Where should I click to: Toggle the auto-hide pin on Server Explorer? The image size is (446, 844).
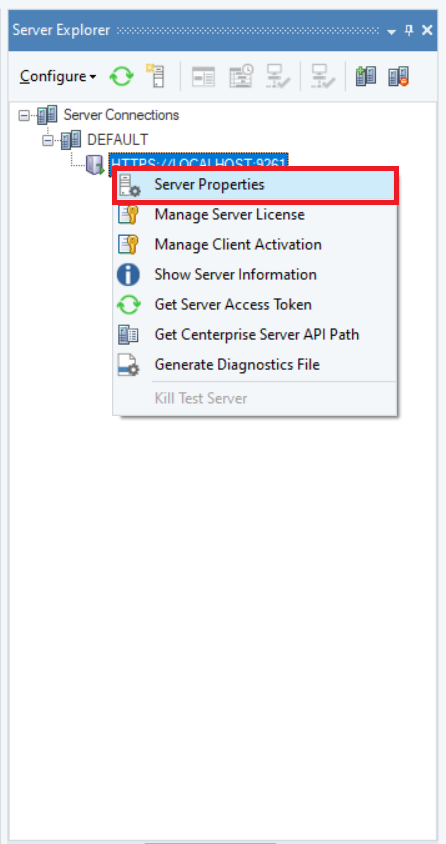click(409, 31)
